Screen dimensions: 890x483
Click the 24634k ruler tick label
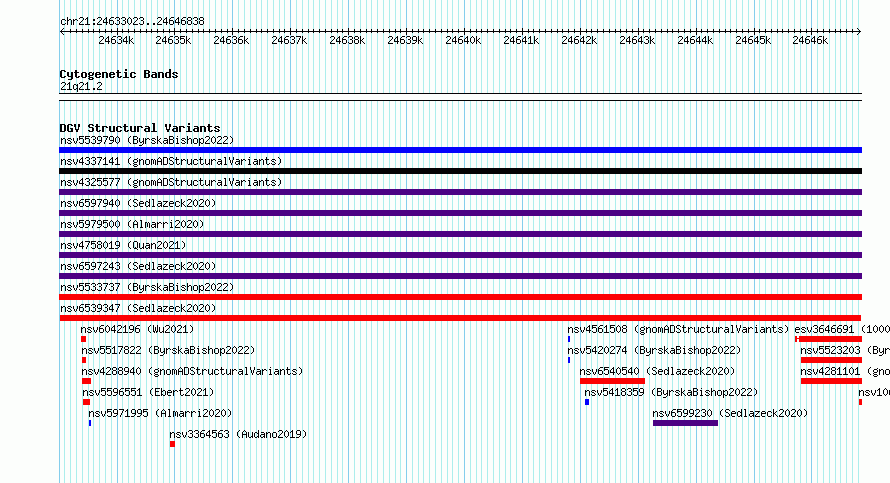116,40
